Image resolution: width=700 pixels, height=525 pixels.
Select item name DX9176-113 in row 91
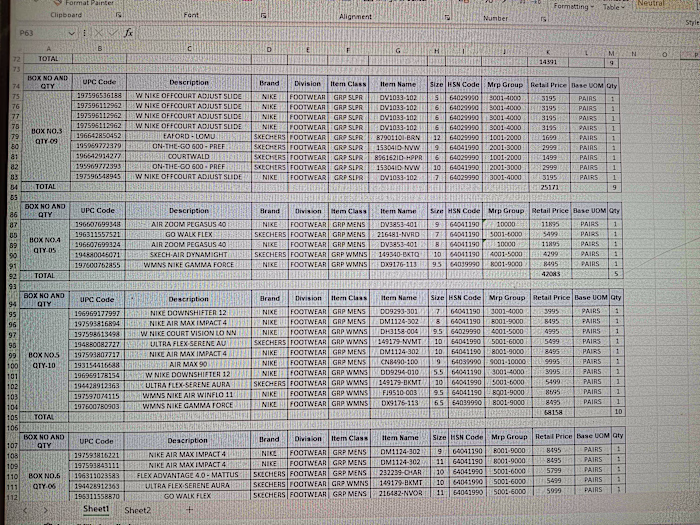pyautogui.click(x=399, y=264)
